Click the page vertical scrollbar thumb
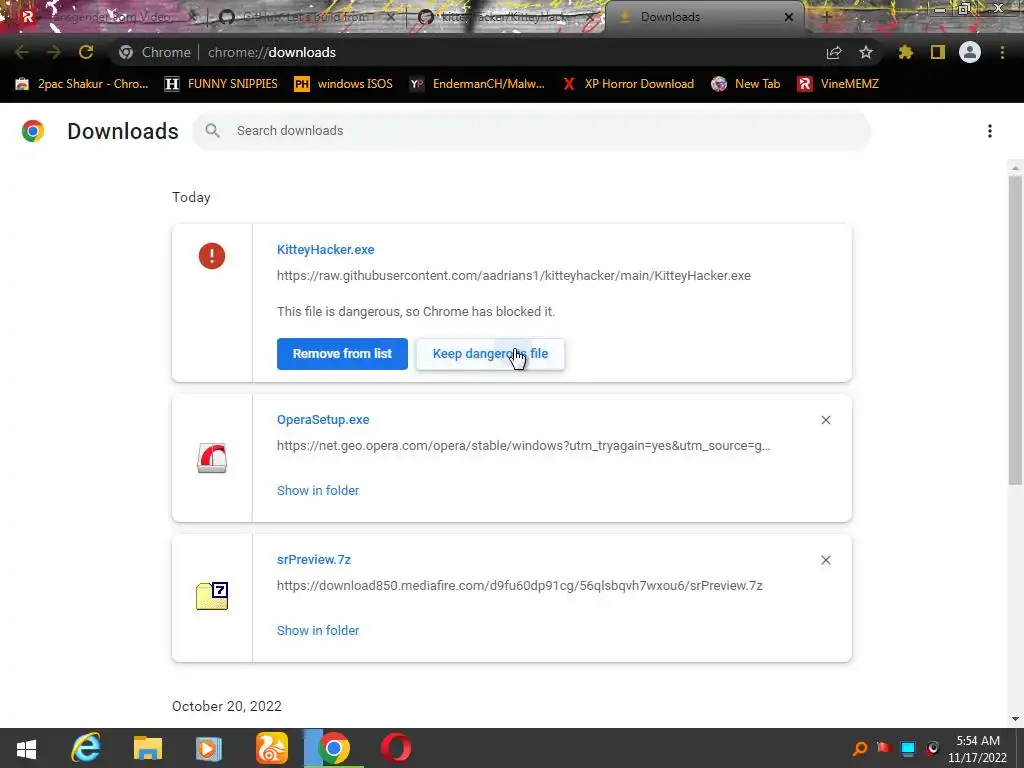The image size is (1024, 768). coord(1015,330)
